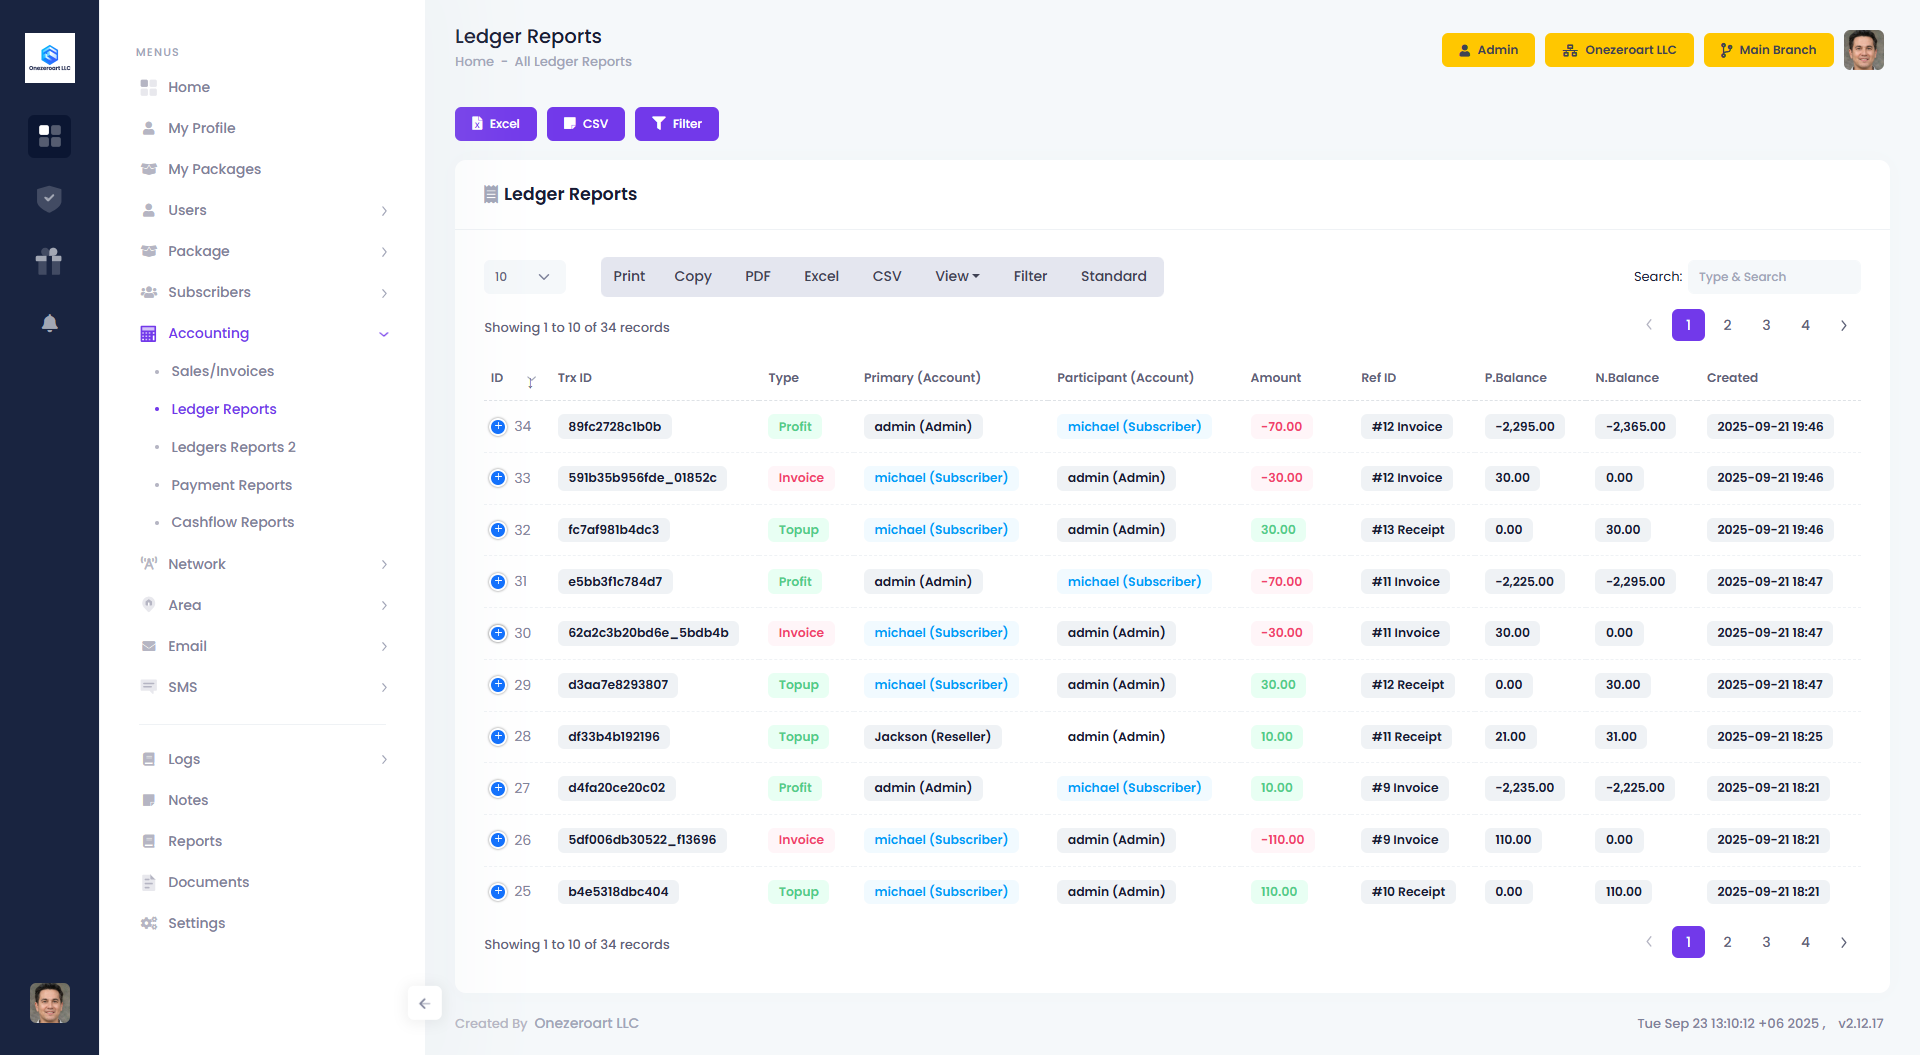This screenshot has width=1920, height=1055.
Task: Click the purple Excel export button
Action: 496,124
